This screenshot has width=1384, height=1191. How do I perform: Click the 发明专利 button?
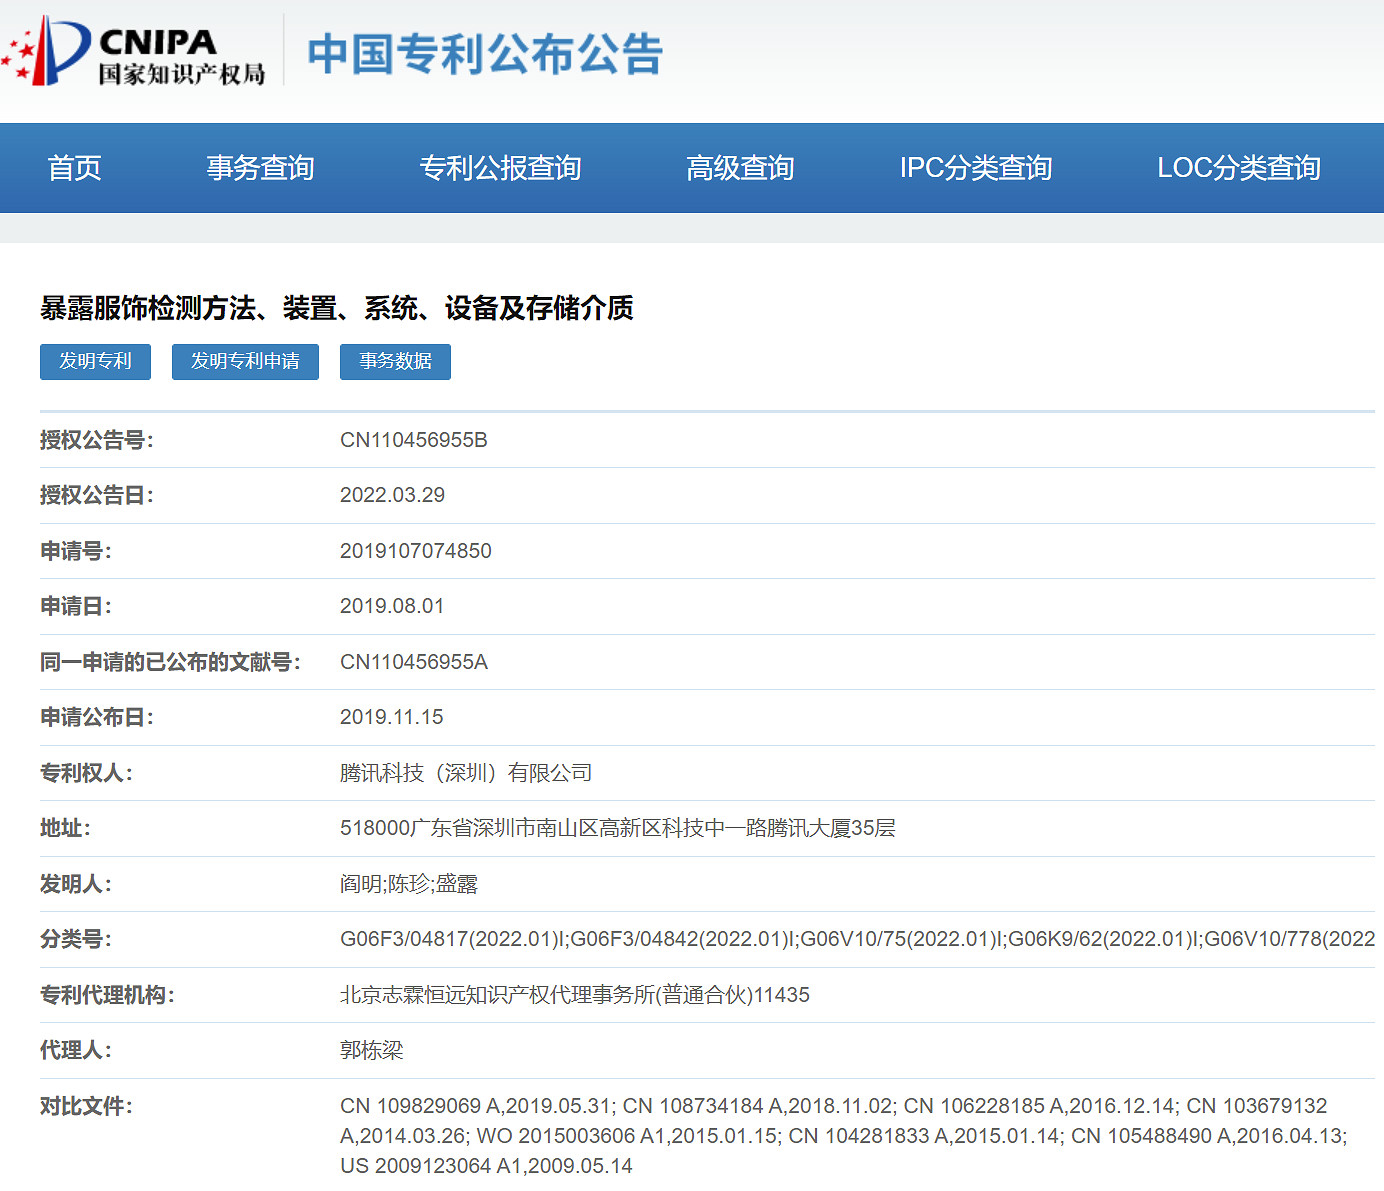point(94,362)
